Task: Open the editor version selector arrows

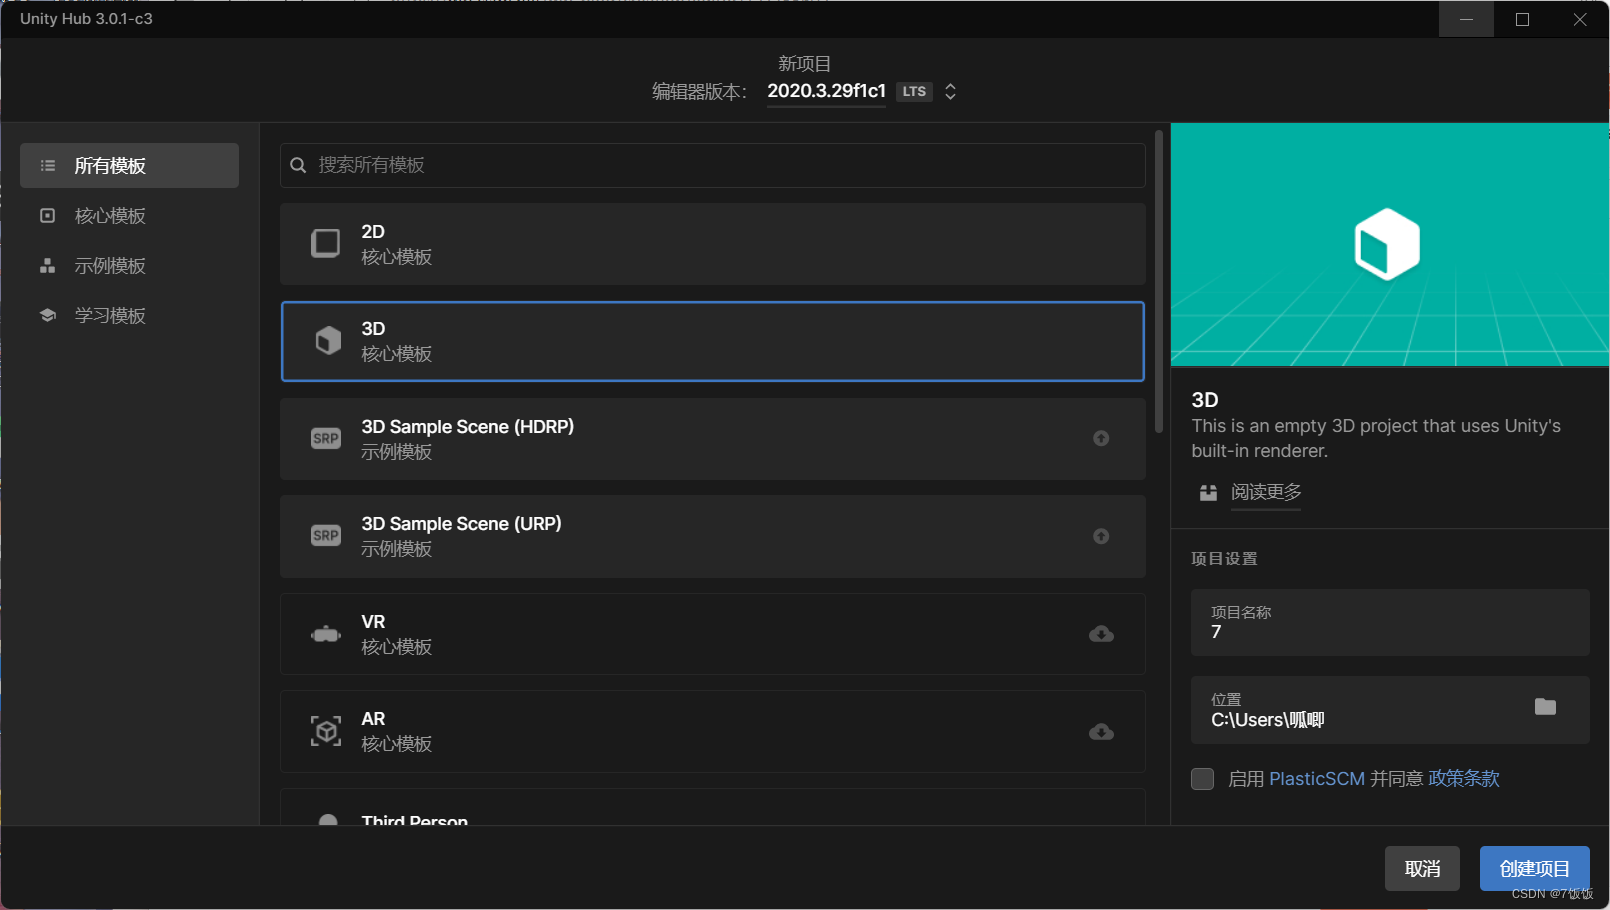Action: coord(951,91)
